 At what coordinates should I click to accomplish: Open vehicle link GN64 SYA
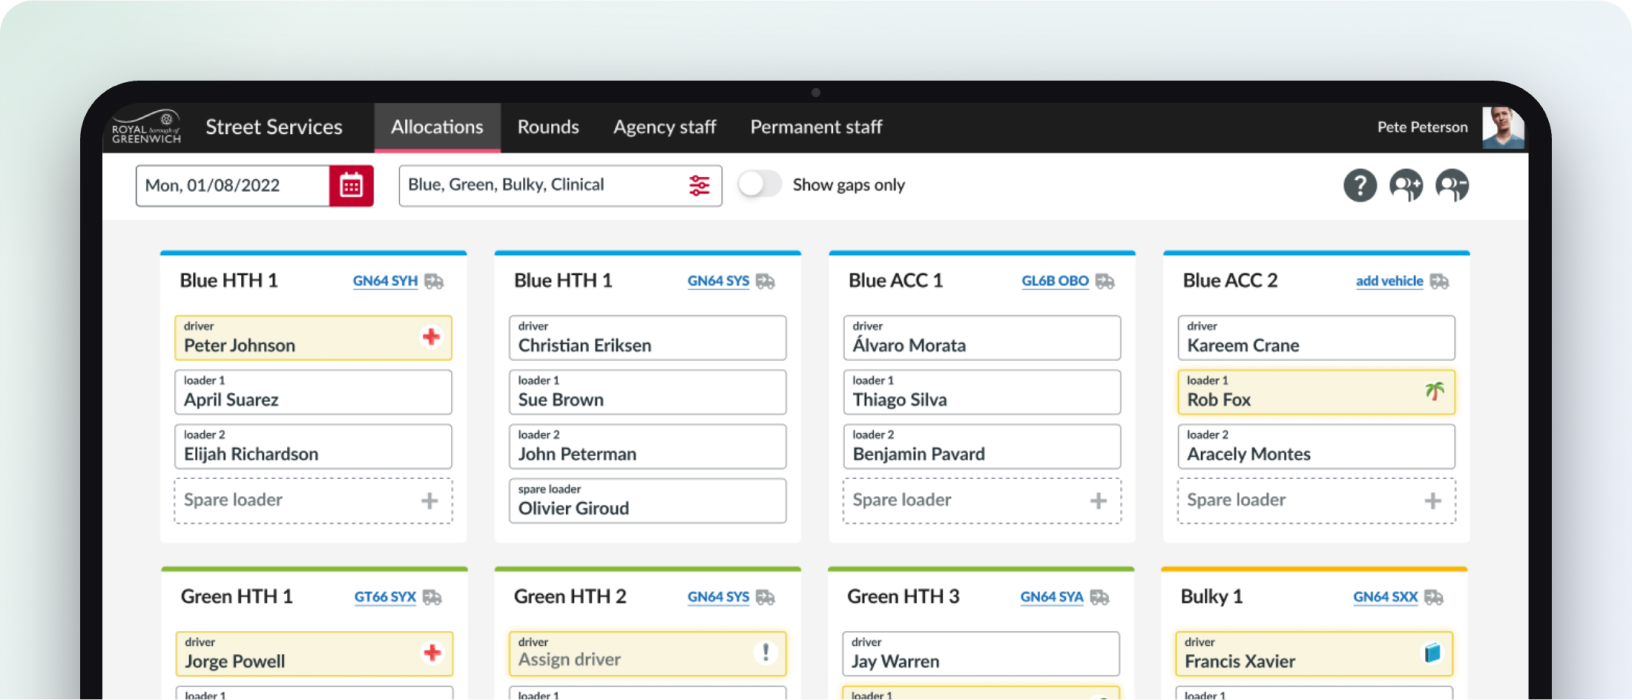(1052, 597)
